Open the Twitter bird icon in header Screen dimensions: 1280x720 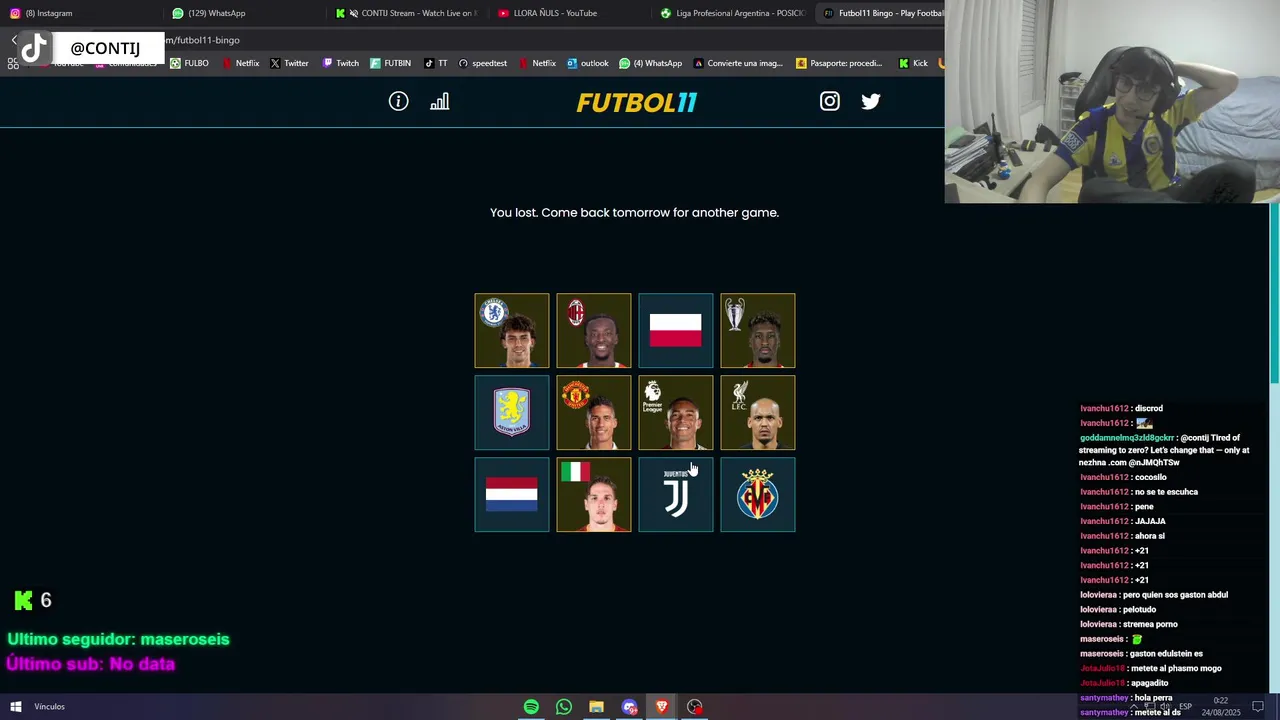[x=871, y=101]
